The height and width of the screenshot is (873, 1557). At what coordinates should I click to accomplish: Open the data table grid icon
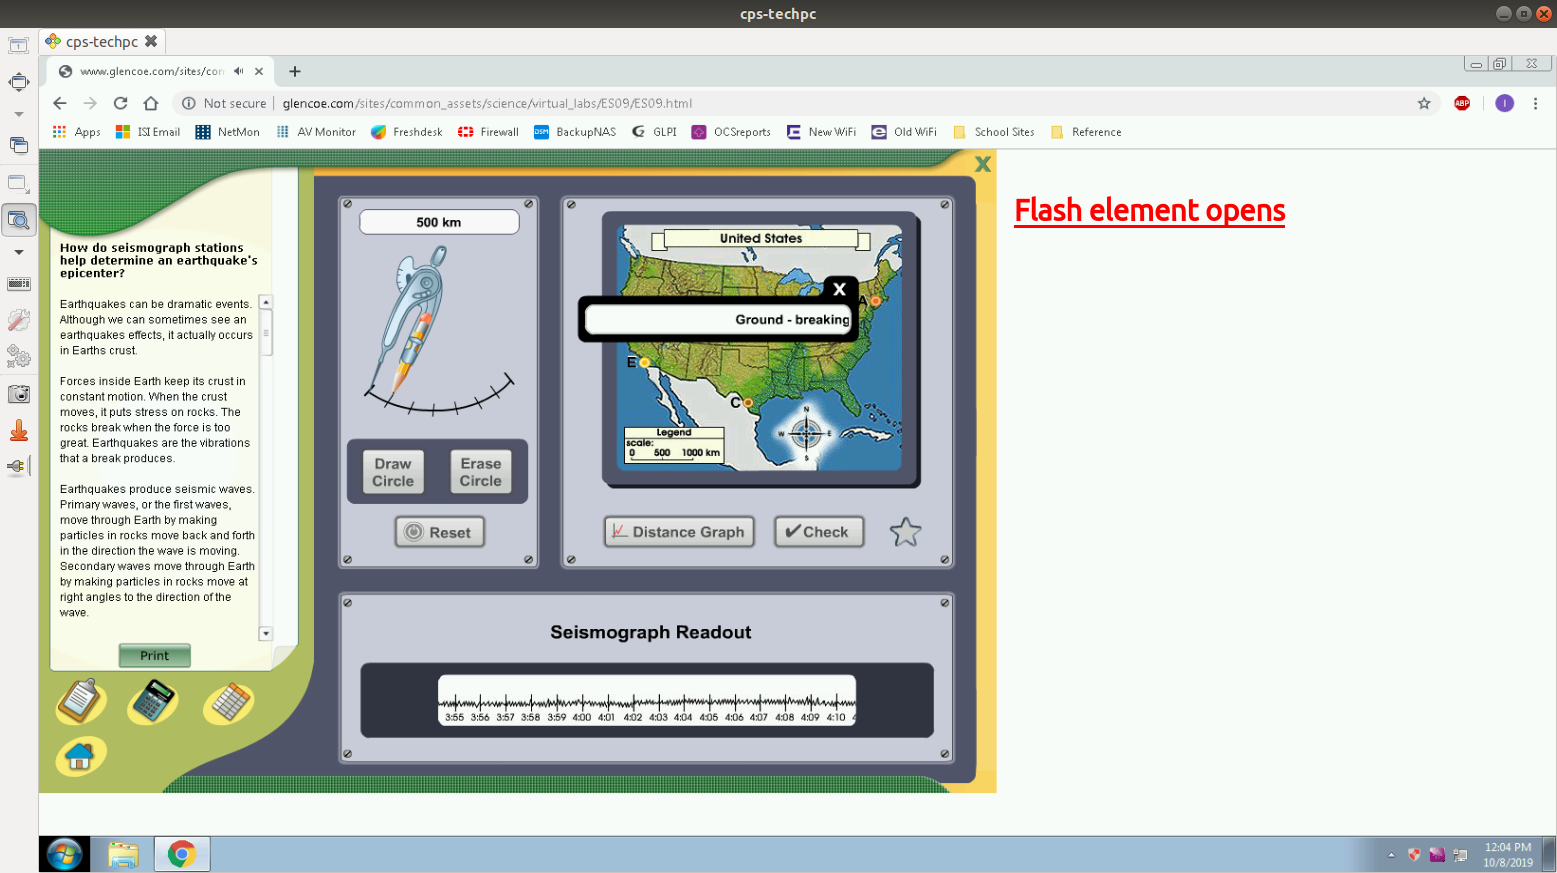tap(229, 703)
